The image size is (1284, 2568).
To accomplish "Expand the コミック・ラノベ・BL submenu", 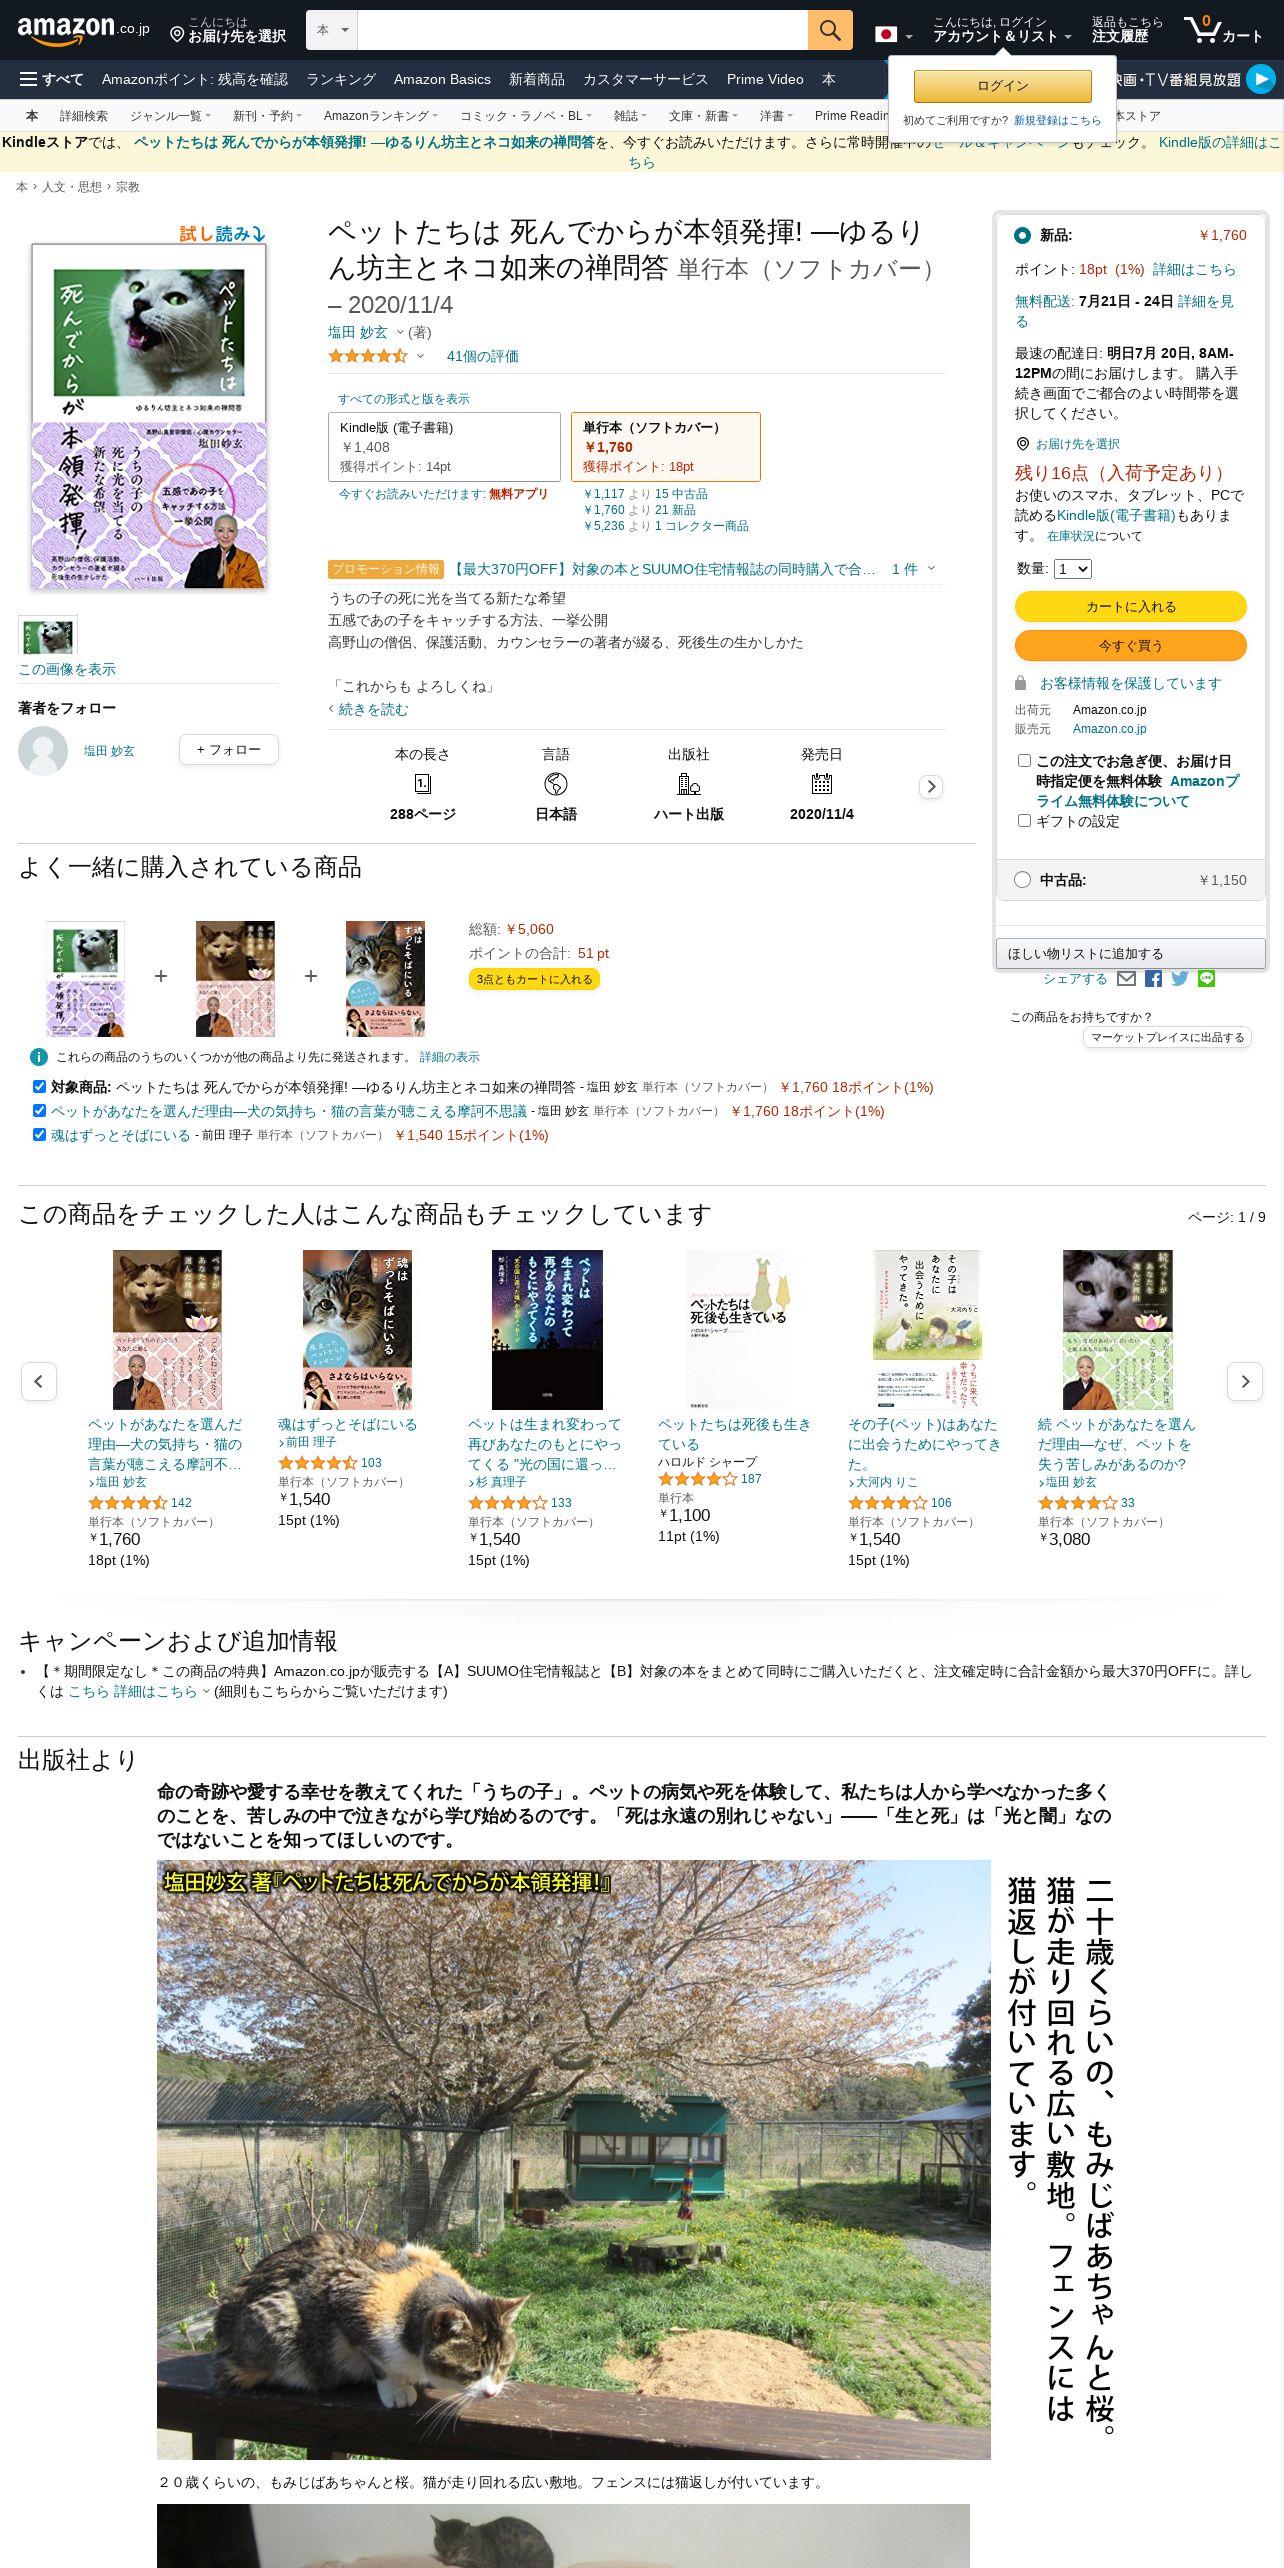I will click(x=526, y=116).
